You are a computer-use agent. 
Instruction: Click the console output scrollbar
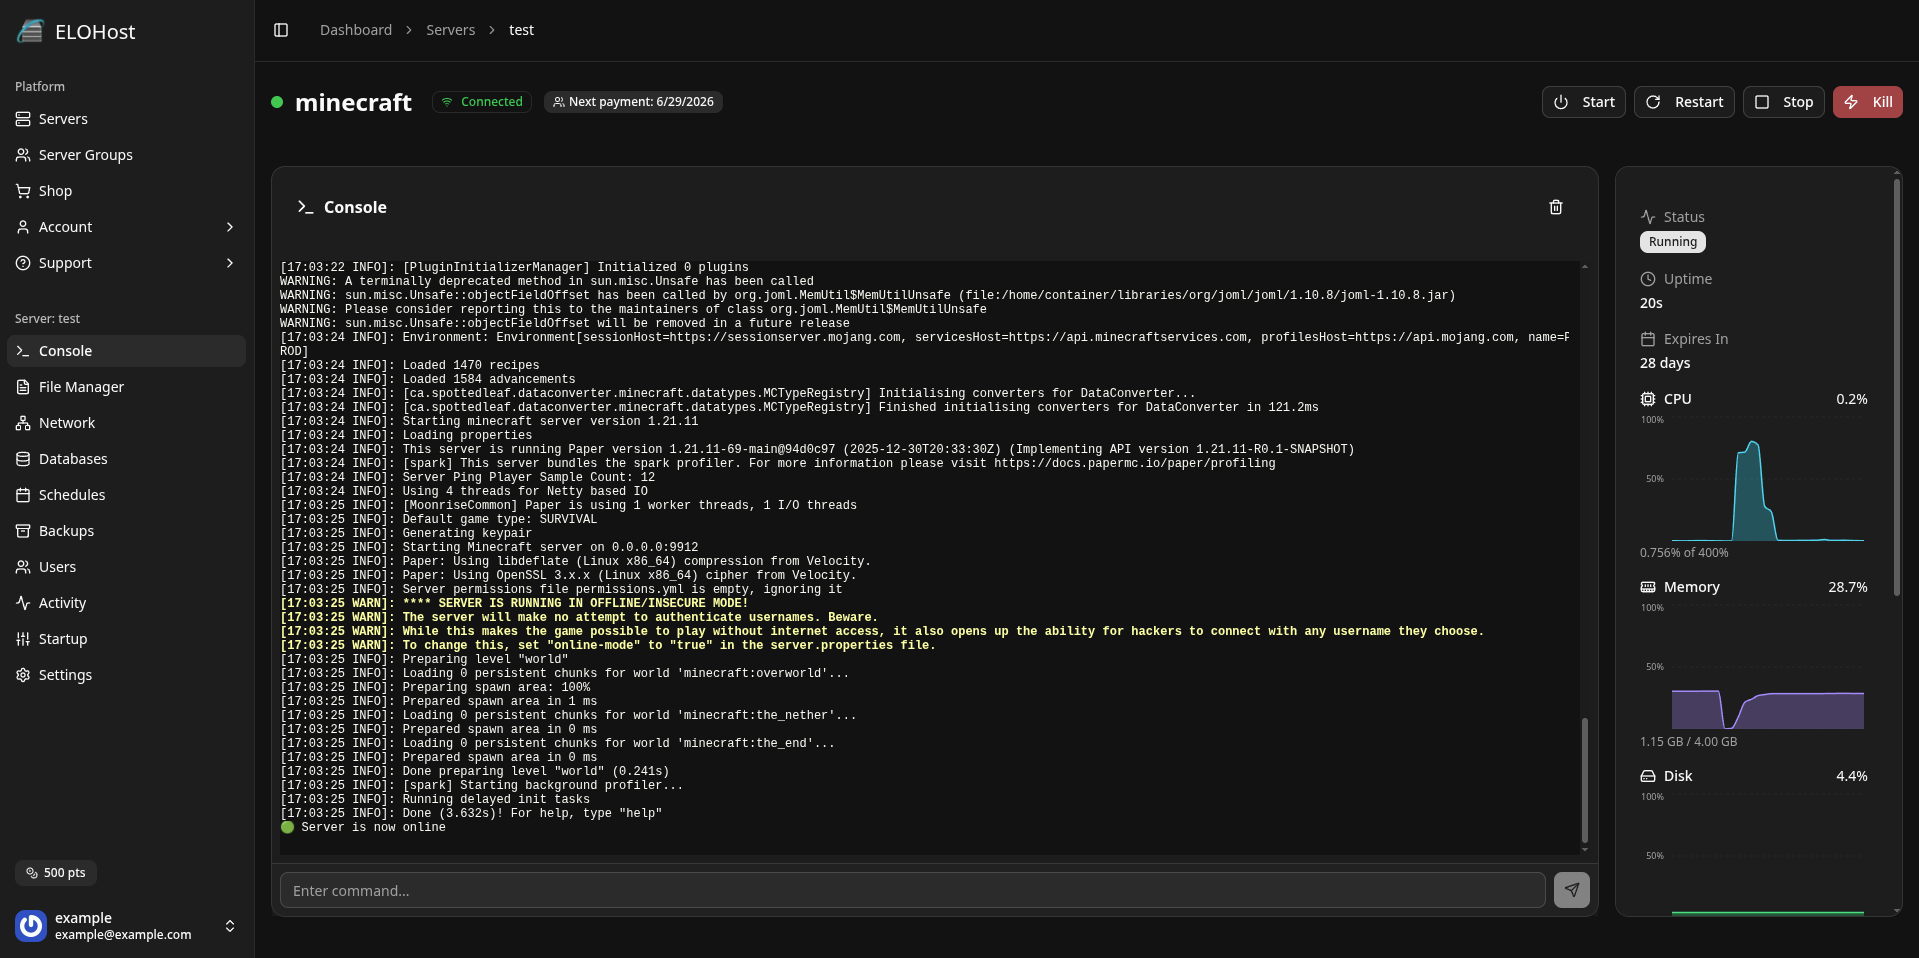coord(1585,780)
